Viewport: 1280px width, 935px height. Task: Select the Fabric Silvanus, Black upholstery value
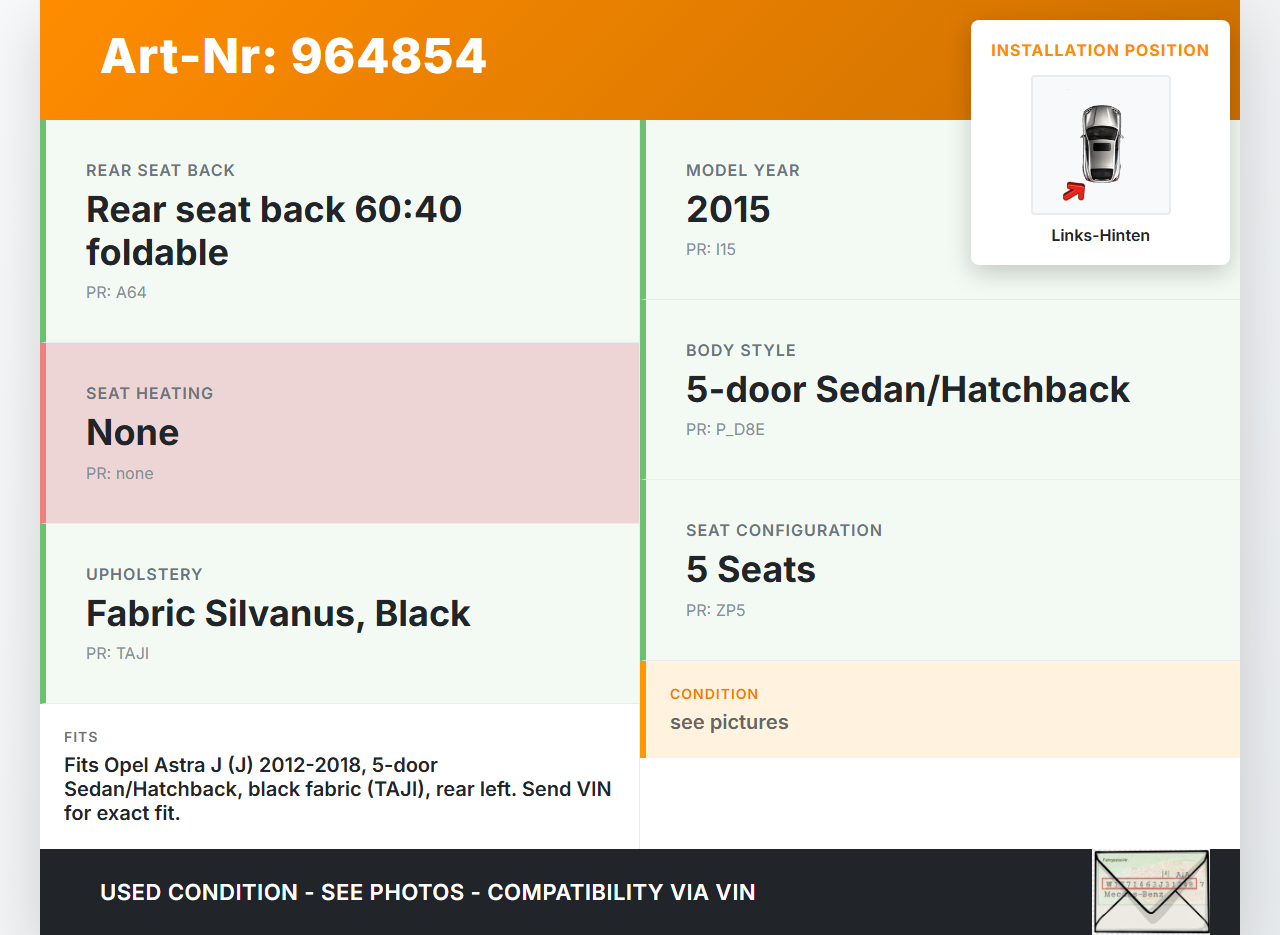click(x=278, y=613)
